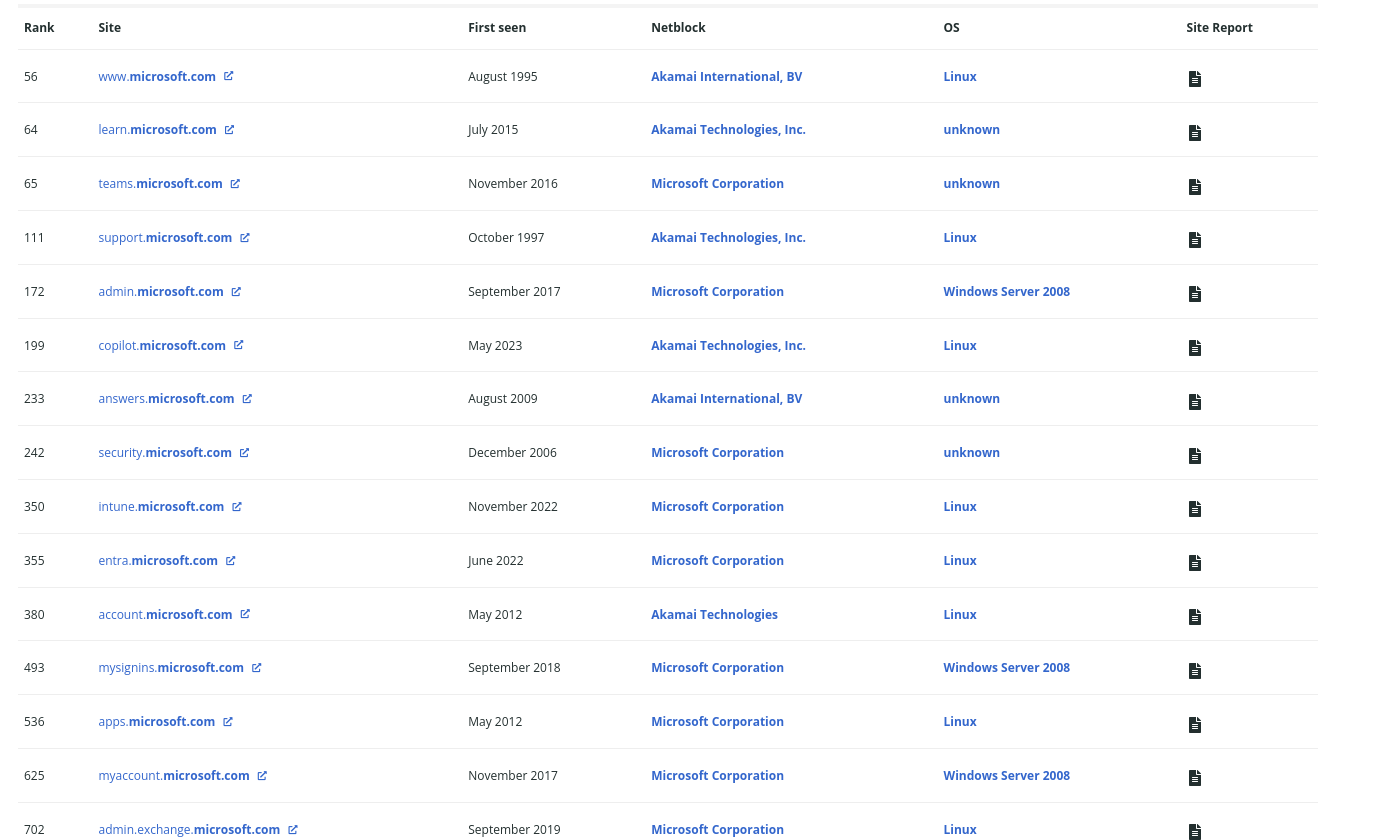Image resolution: width=1394 pixels, height=840 pixels.
Task: Click external link icon beside admin.exchange.microsoft.com
Action: [292, 830]
